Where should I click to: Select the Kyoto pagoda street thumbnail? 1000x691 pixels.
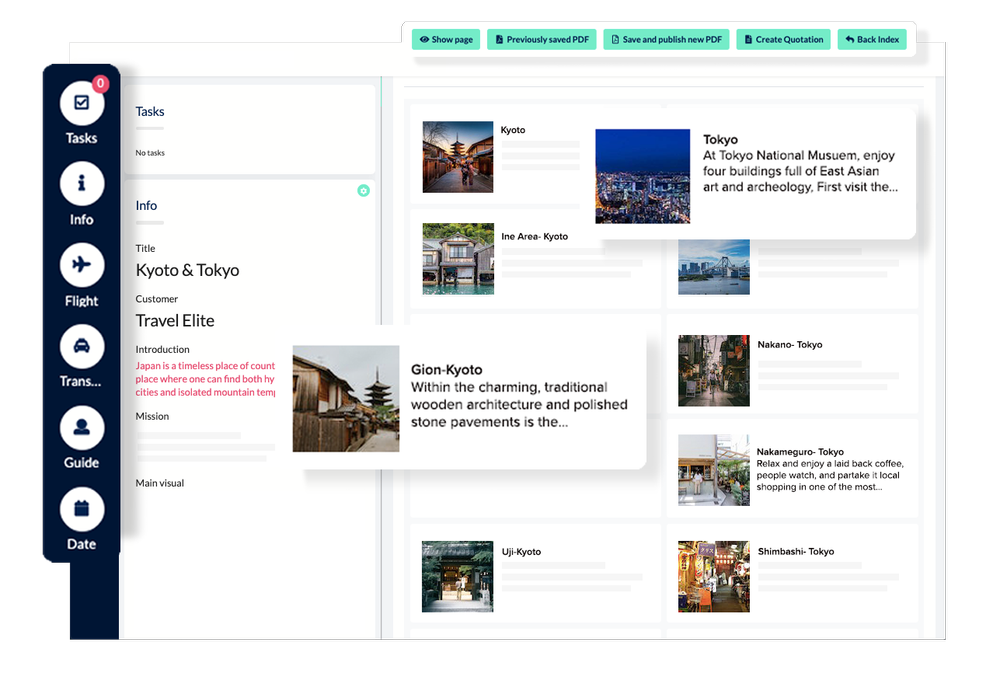[x=458, y=157]
